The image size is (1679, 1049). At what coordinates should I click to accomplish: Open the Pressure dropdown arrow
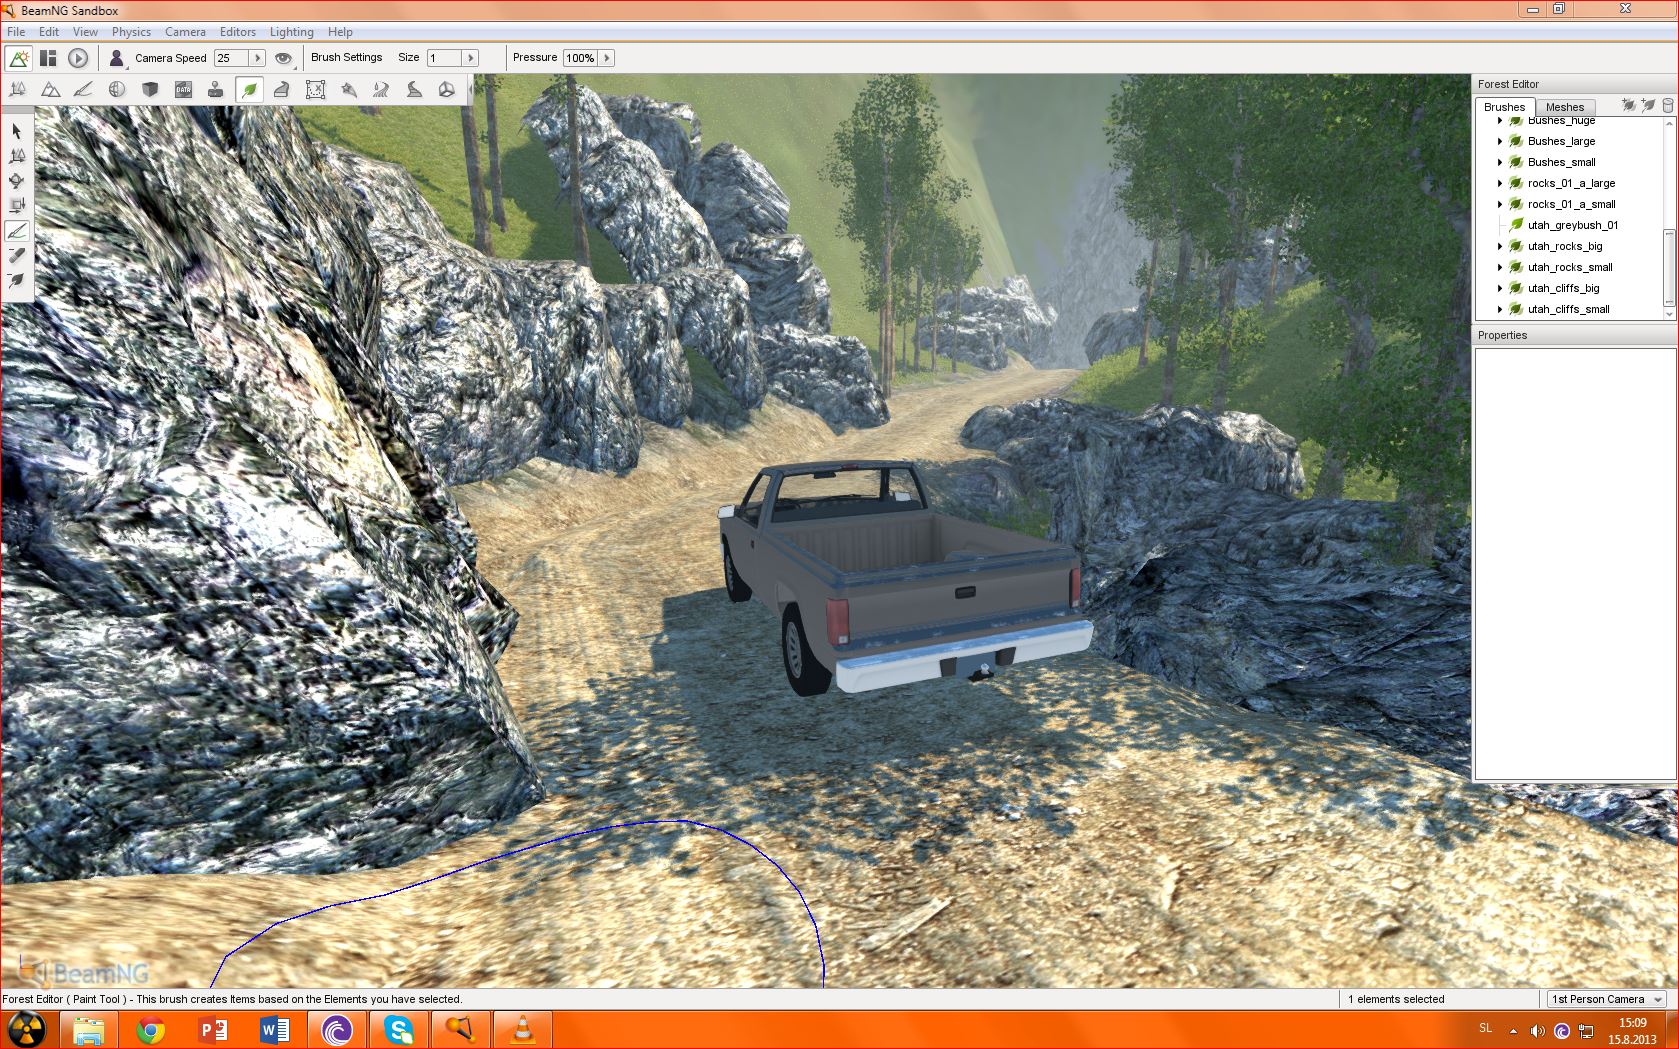606,58
